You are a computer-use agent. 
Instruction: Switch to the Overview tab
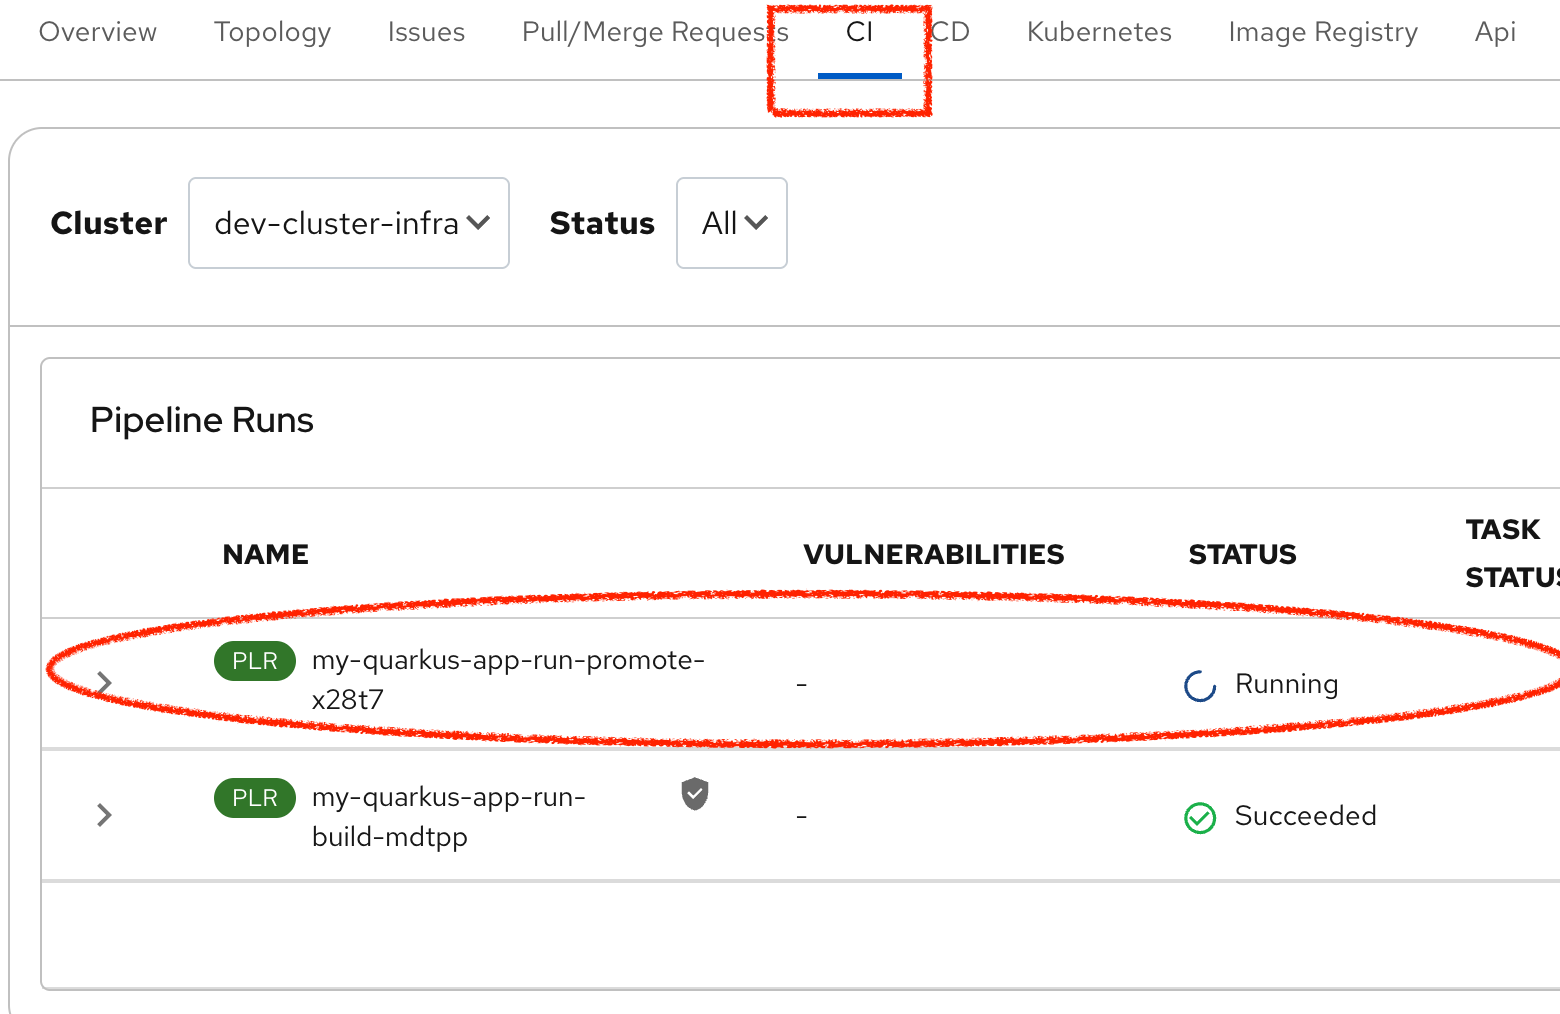point(98,32)
